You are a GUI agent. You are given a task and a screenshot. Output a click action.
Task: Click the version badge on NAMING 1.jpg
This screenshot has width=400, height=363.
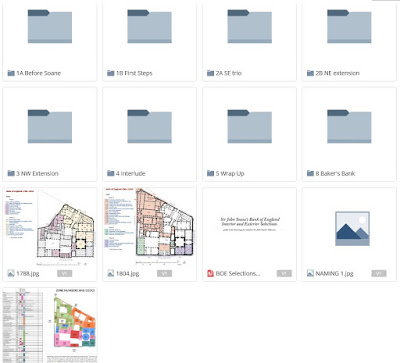(x=379, y=273)
